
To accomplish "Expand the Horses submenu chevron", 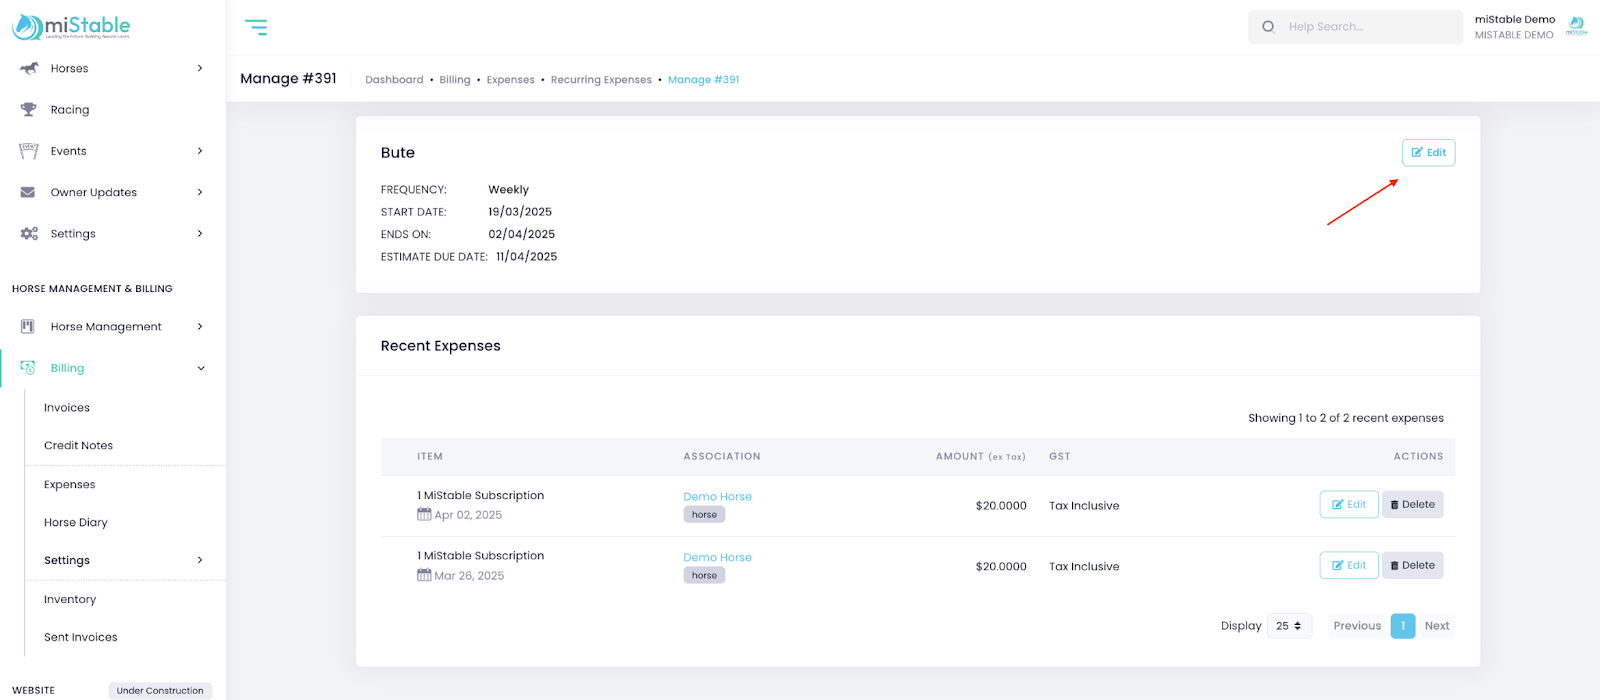I will tap(200, 68).
